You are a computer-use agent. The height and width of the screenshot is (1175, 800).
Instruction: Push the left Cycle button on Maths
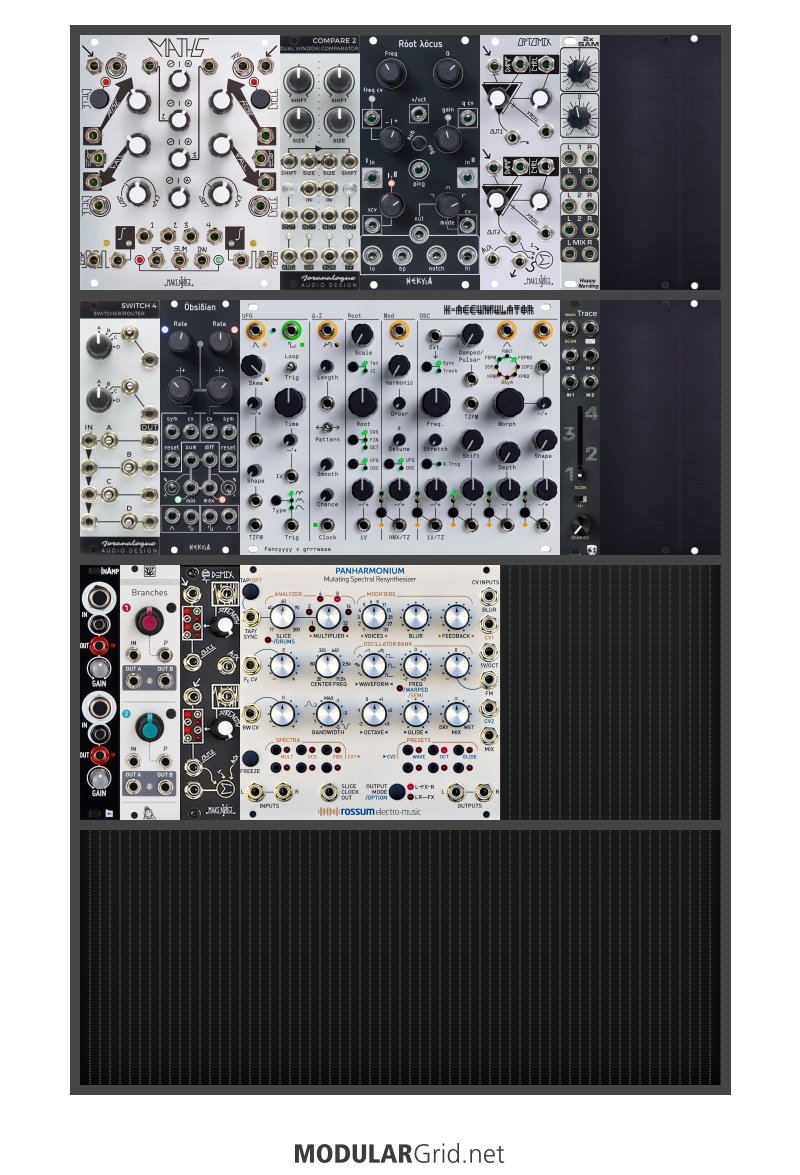pyautogui.click(x=100, y=99)
